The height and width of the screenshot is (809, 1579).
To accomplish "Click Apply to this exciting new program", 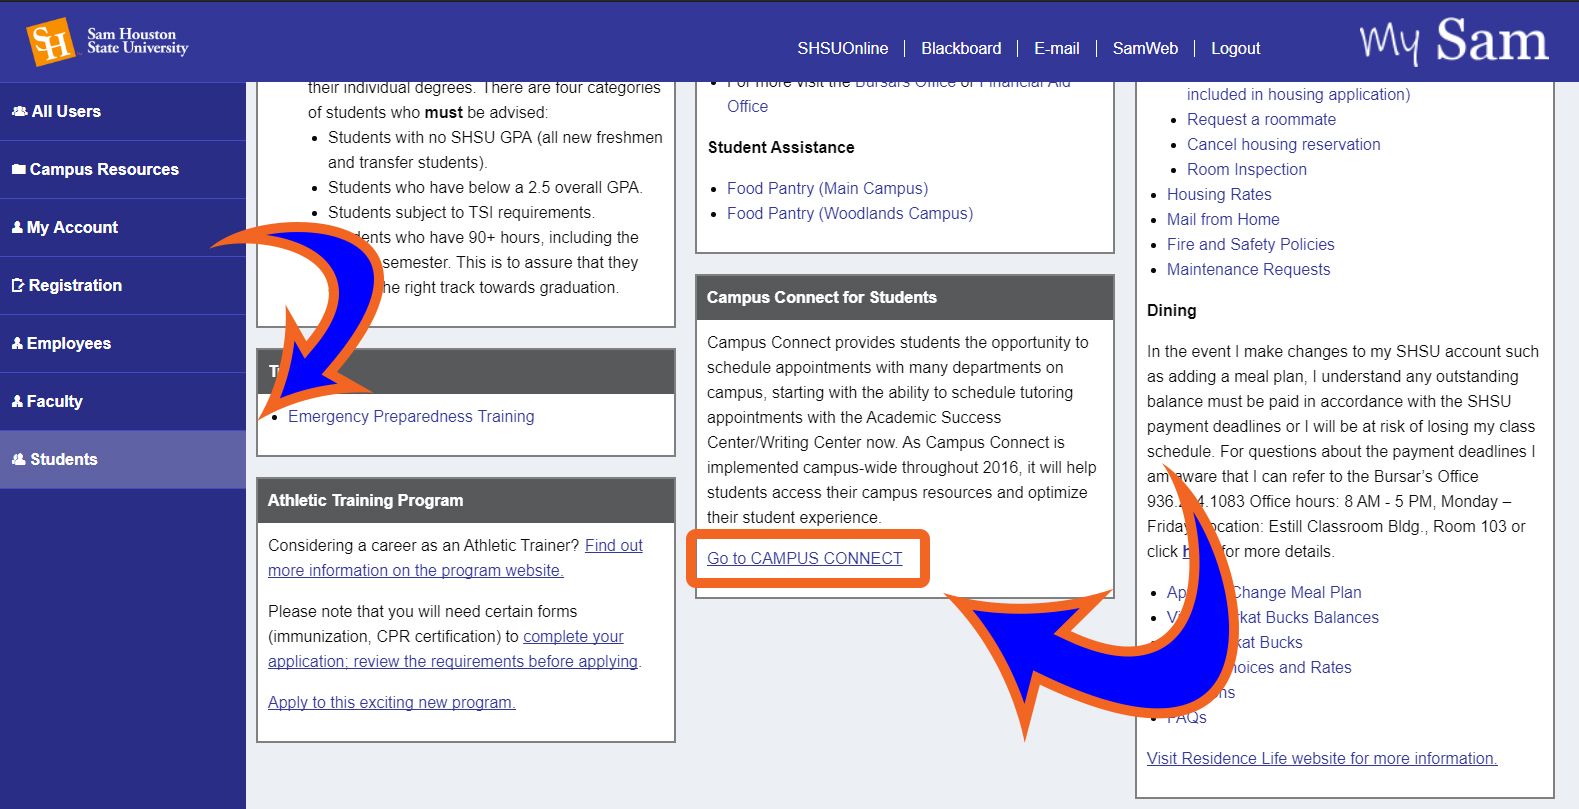I will pos(392,702).
